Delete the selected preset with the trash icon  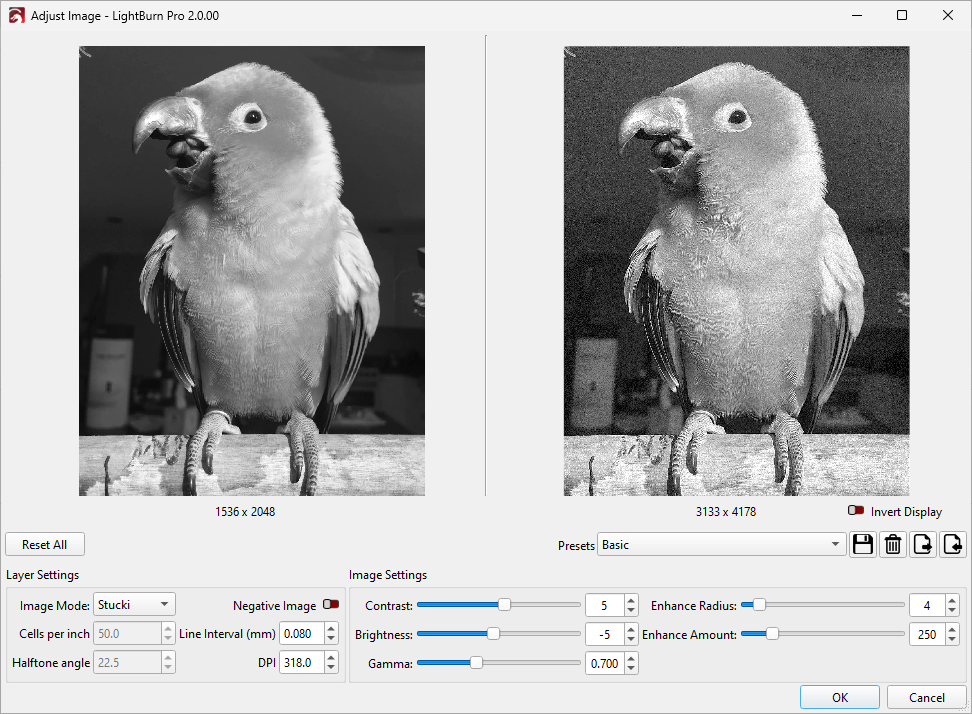click(893, 545)
